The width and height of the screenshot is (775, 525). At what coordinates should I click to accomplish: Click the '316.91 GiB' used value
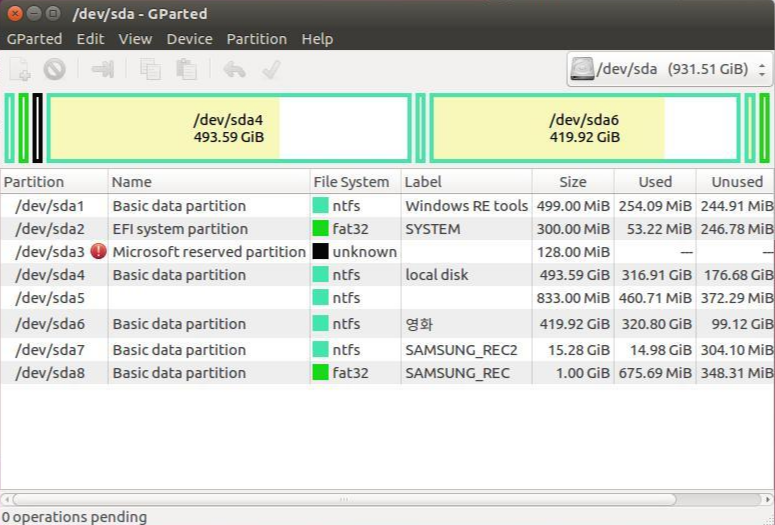656,275
